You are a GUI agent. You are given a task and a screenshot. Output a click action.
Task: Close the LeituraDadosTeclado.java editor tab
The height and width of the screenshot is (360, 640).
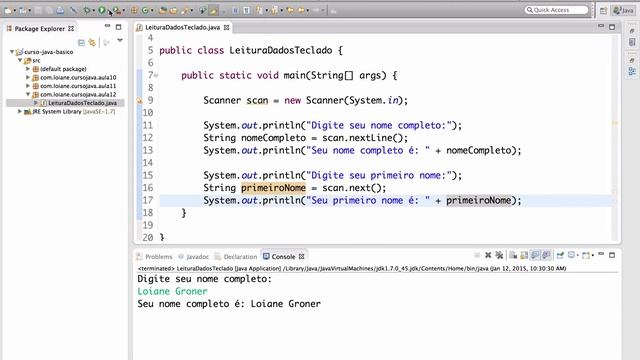pos(226,27)
